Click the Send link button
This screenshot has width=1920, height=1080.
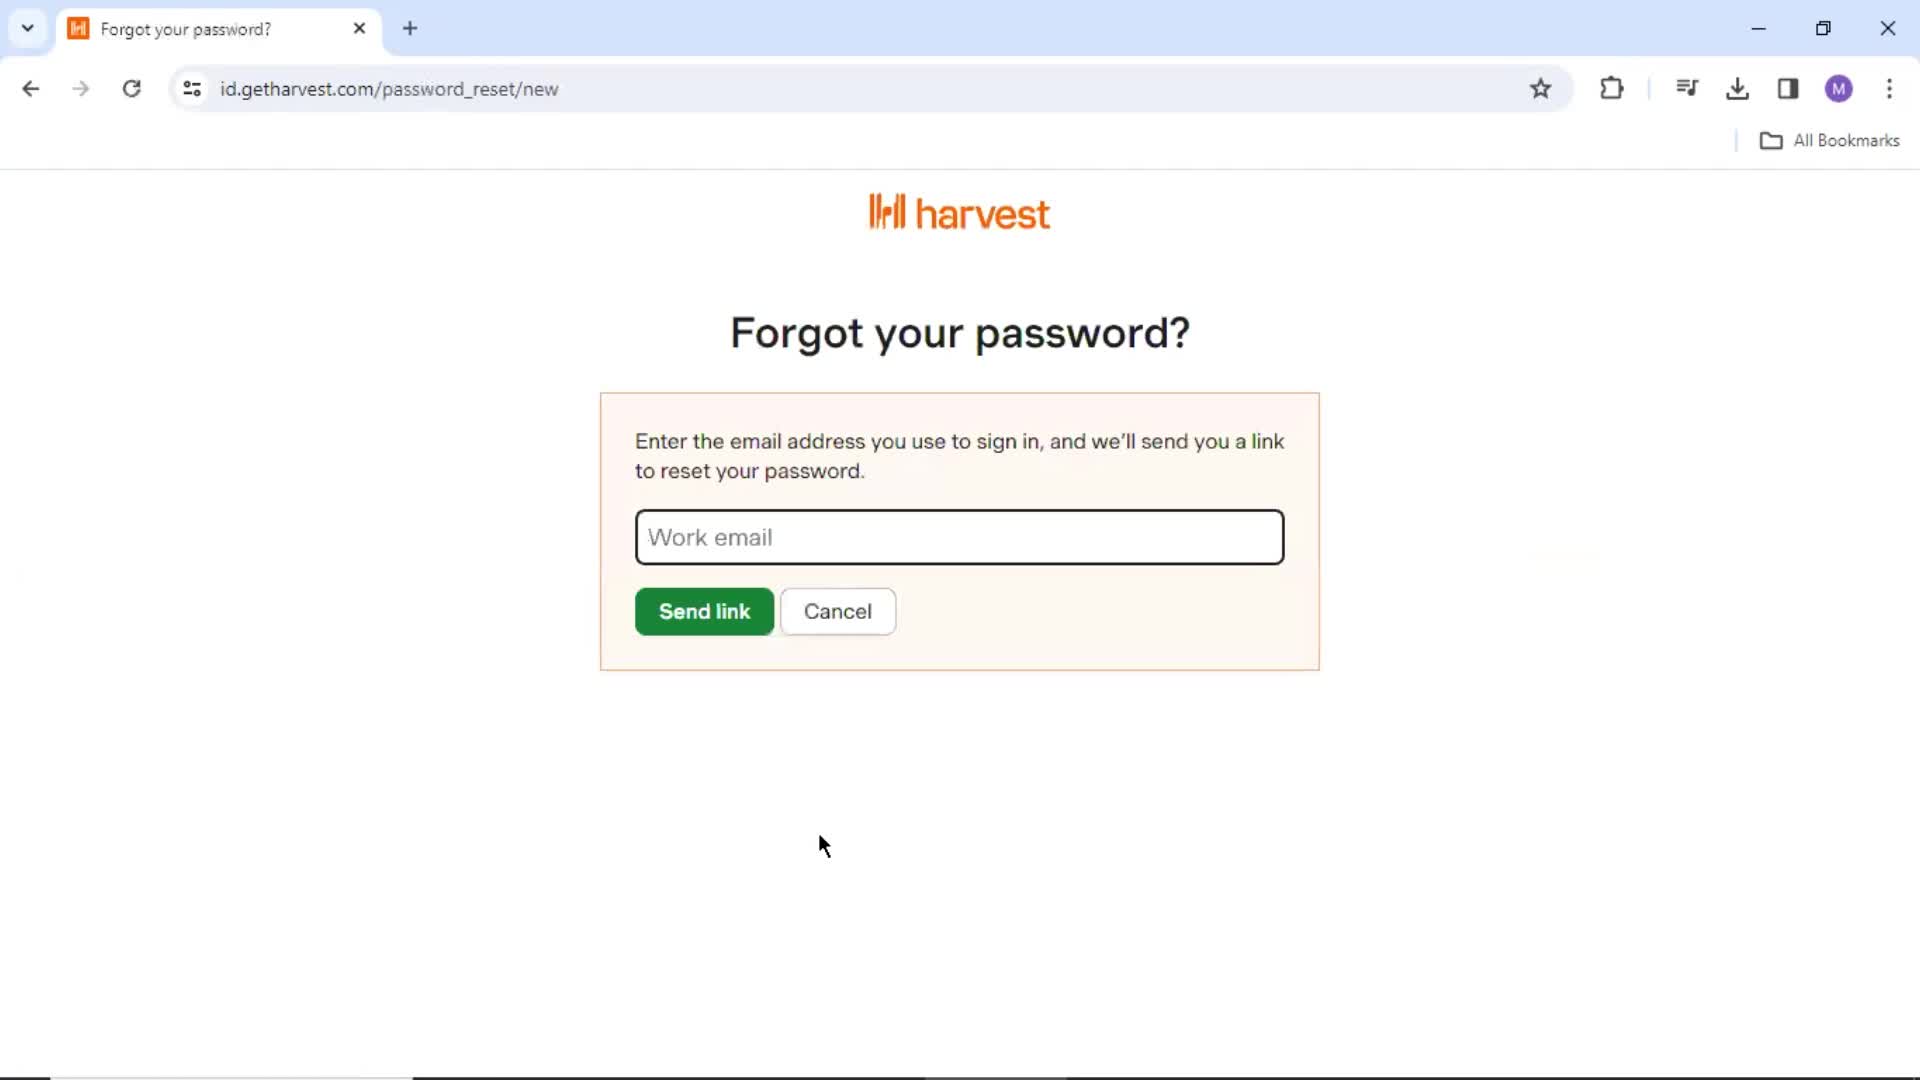click(x=705, y=611)
